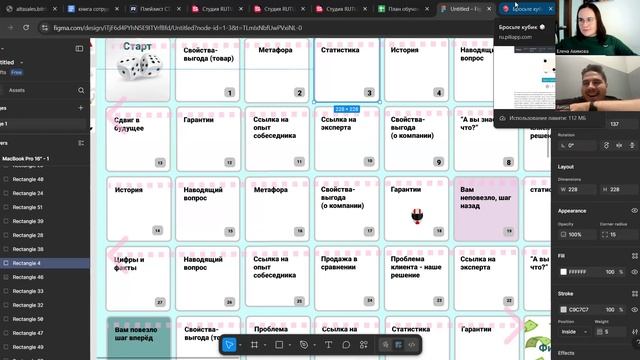Click the Статистика card number 3
The width and height of the screenshot is (640, 360).
tap(347, 70)
